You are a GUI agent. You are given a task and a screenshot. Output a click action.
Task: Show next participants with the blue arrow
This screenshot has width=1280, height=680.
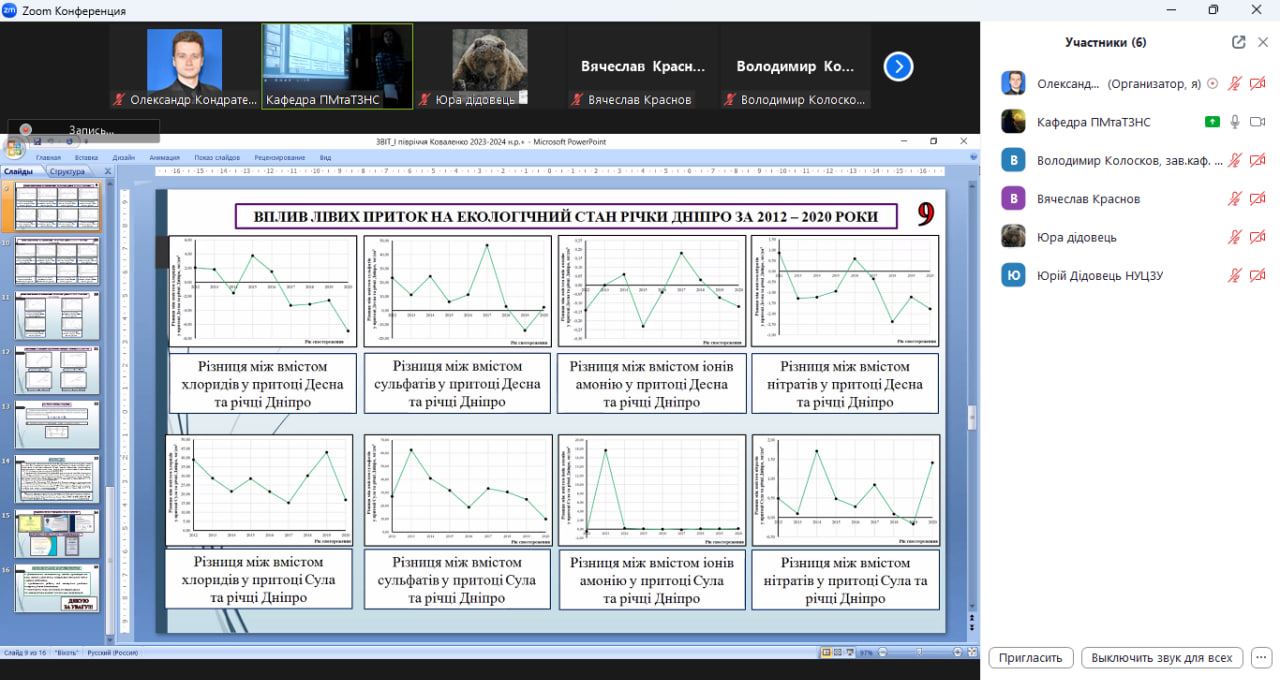pyautogui.click(x=898, y=67)
